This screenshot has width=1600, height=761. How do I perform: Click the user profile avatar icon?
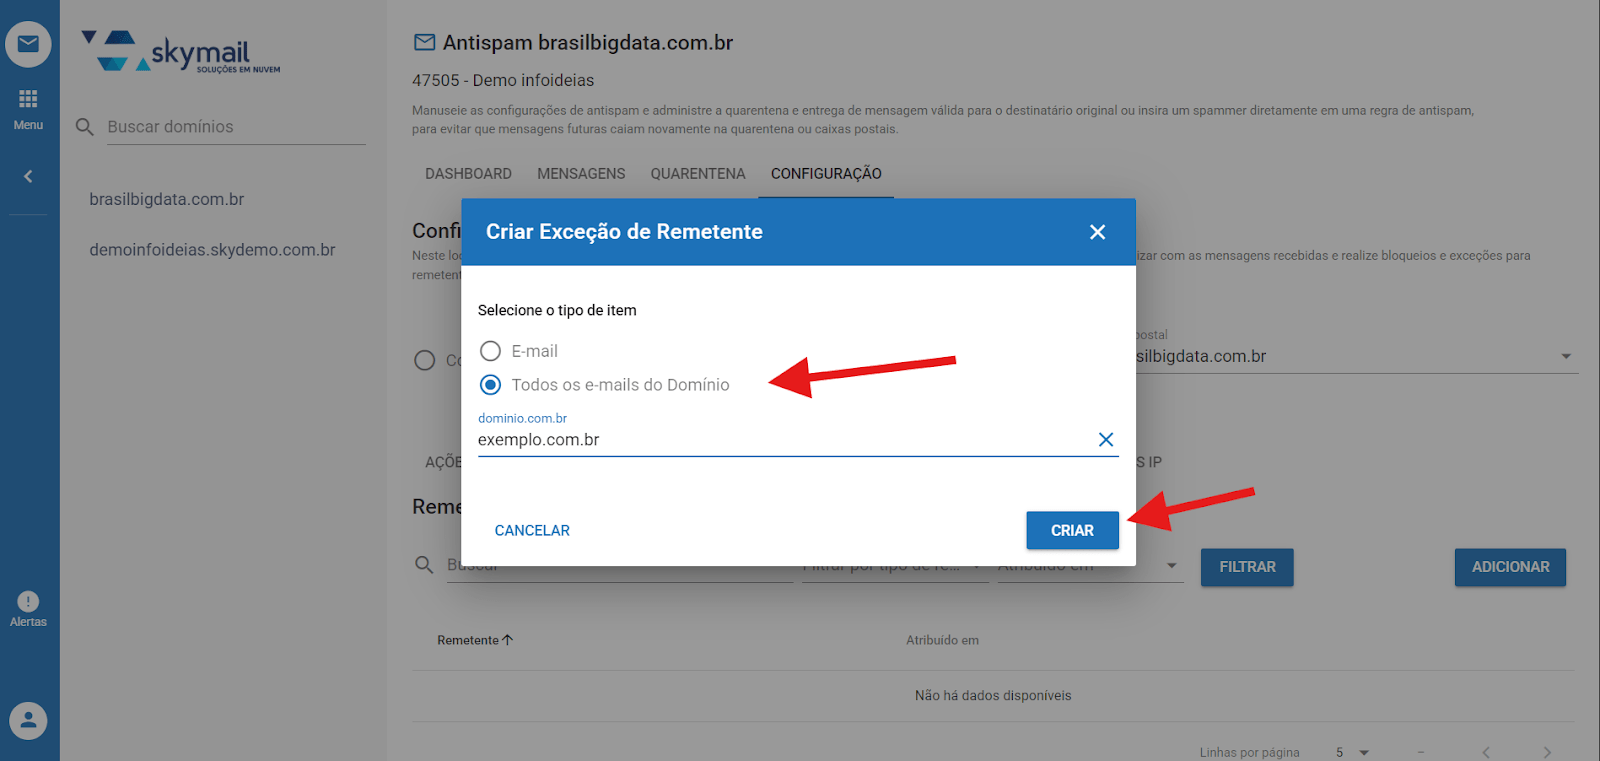coord(28,720)
